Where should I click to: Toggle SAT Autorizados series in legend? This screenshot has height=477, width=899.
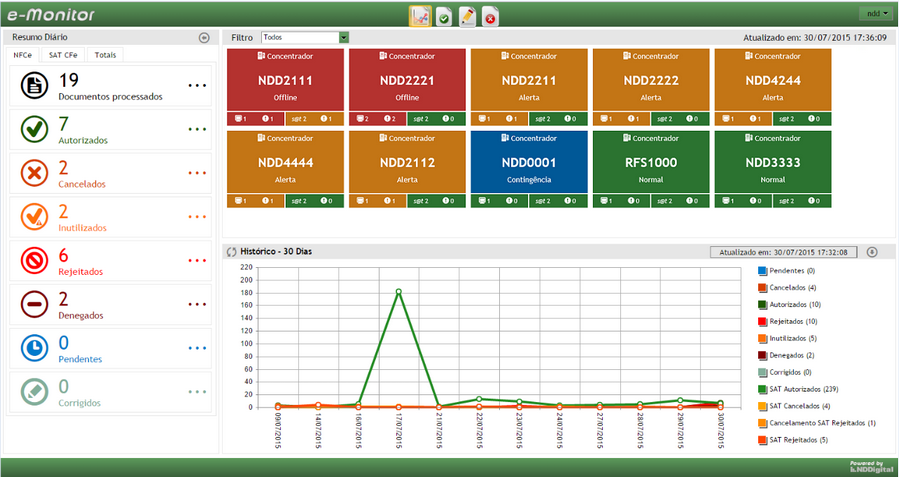(x=762, y=389)
